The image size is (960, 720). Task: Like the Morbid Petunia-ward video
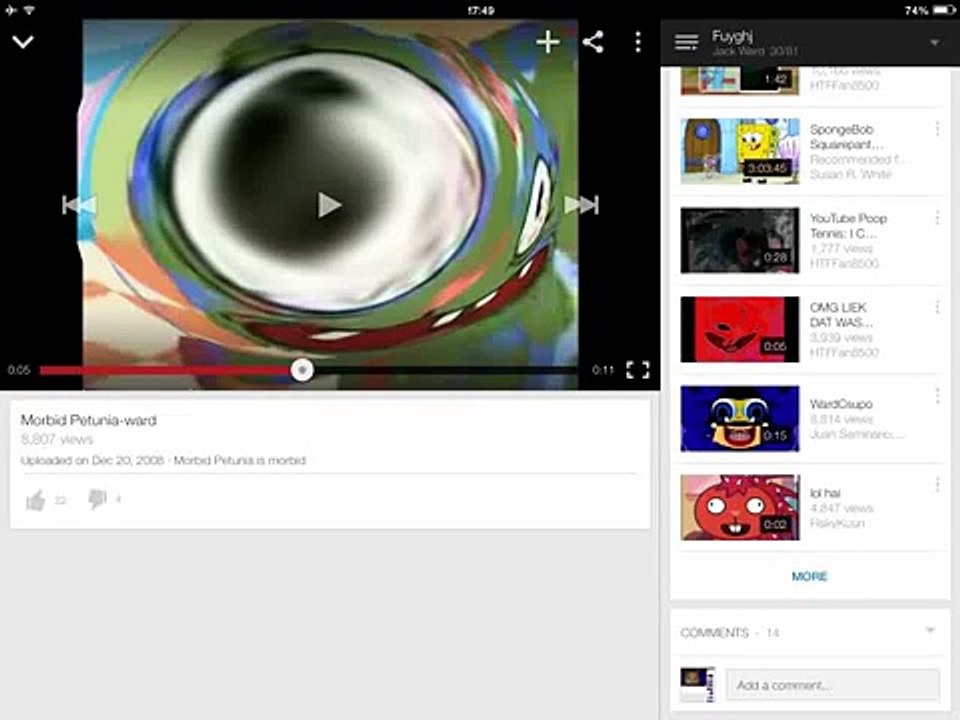(x=36, y=500)
